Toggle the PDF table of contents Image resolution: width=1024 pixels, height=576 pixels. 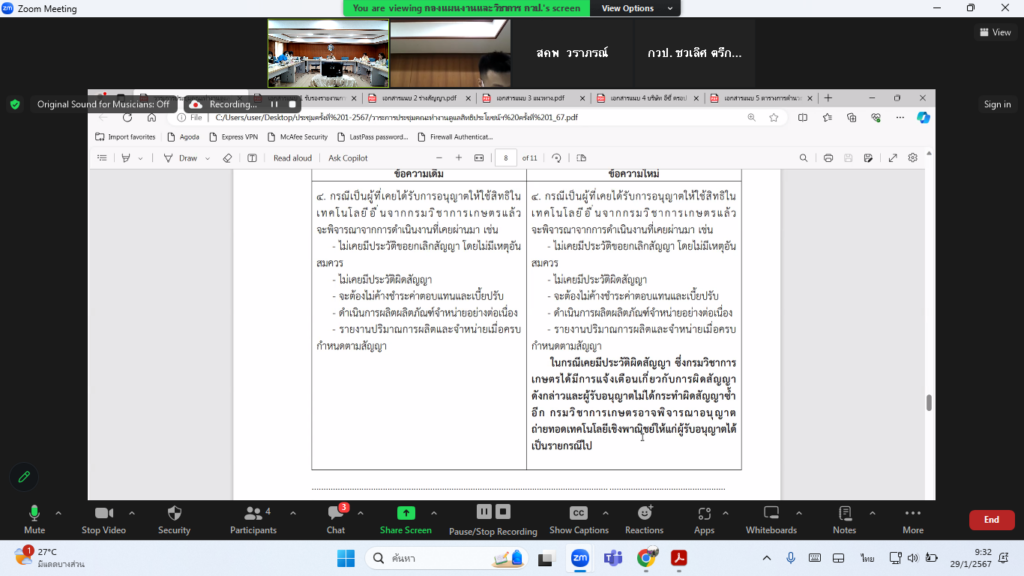point(102,158)
